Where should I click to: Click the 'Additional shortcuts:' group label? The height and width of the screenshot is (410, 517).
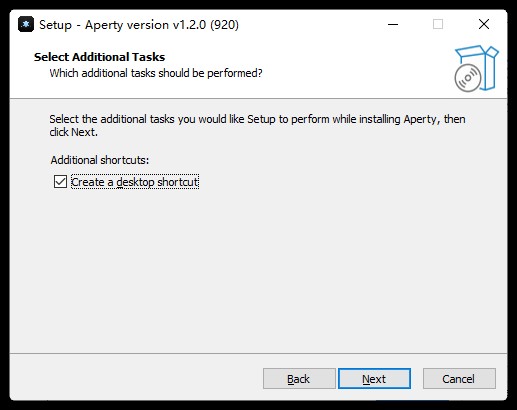tap(100, 160)
